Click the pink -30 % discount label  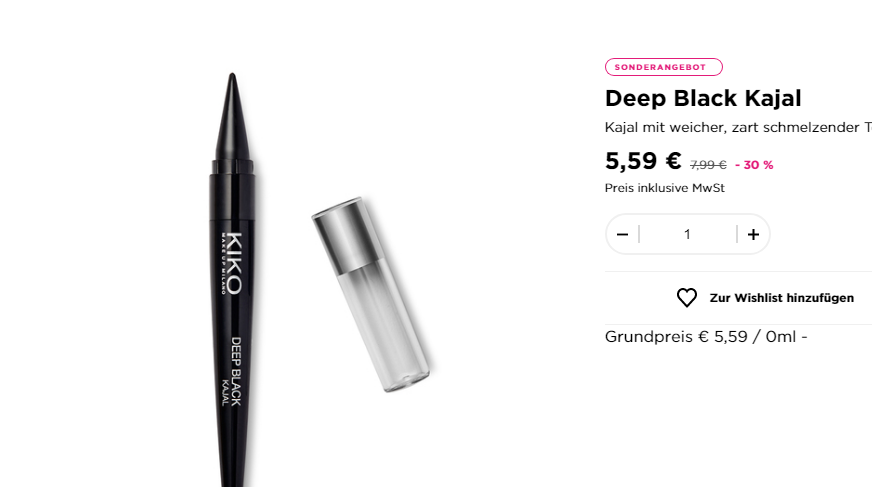(x=754, y=165)
